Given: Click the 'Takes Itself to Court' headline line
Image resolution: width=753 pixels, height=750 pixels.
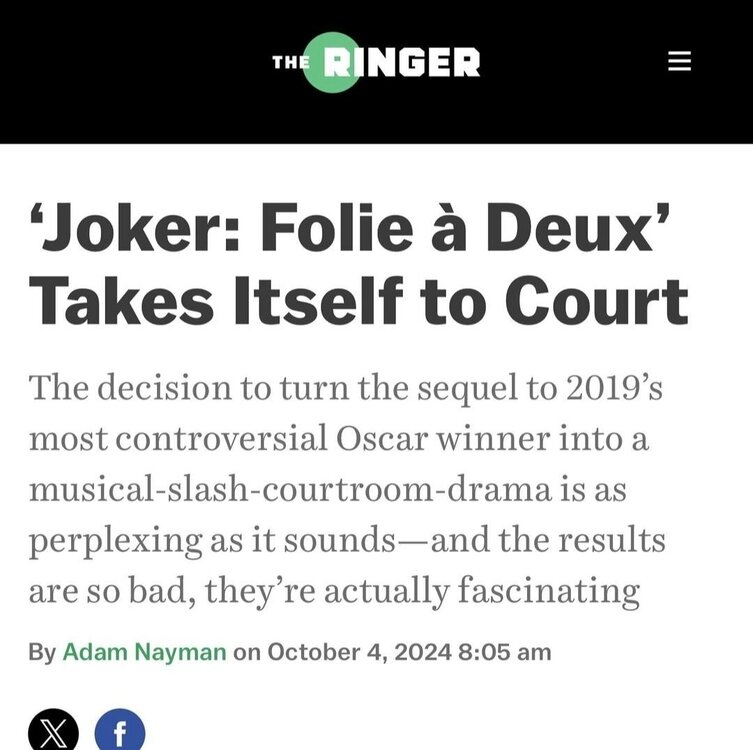Looking at the screenshot, I should click(359, 300).
